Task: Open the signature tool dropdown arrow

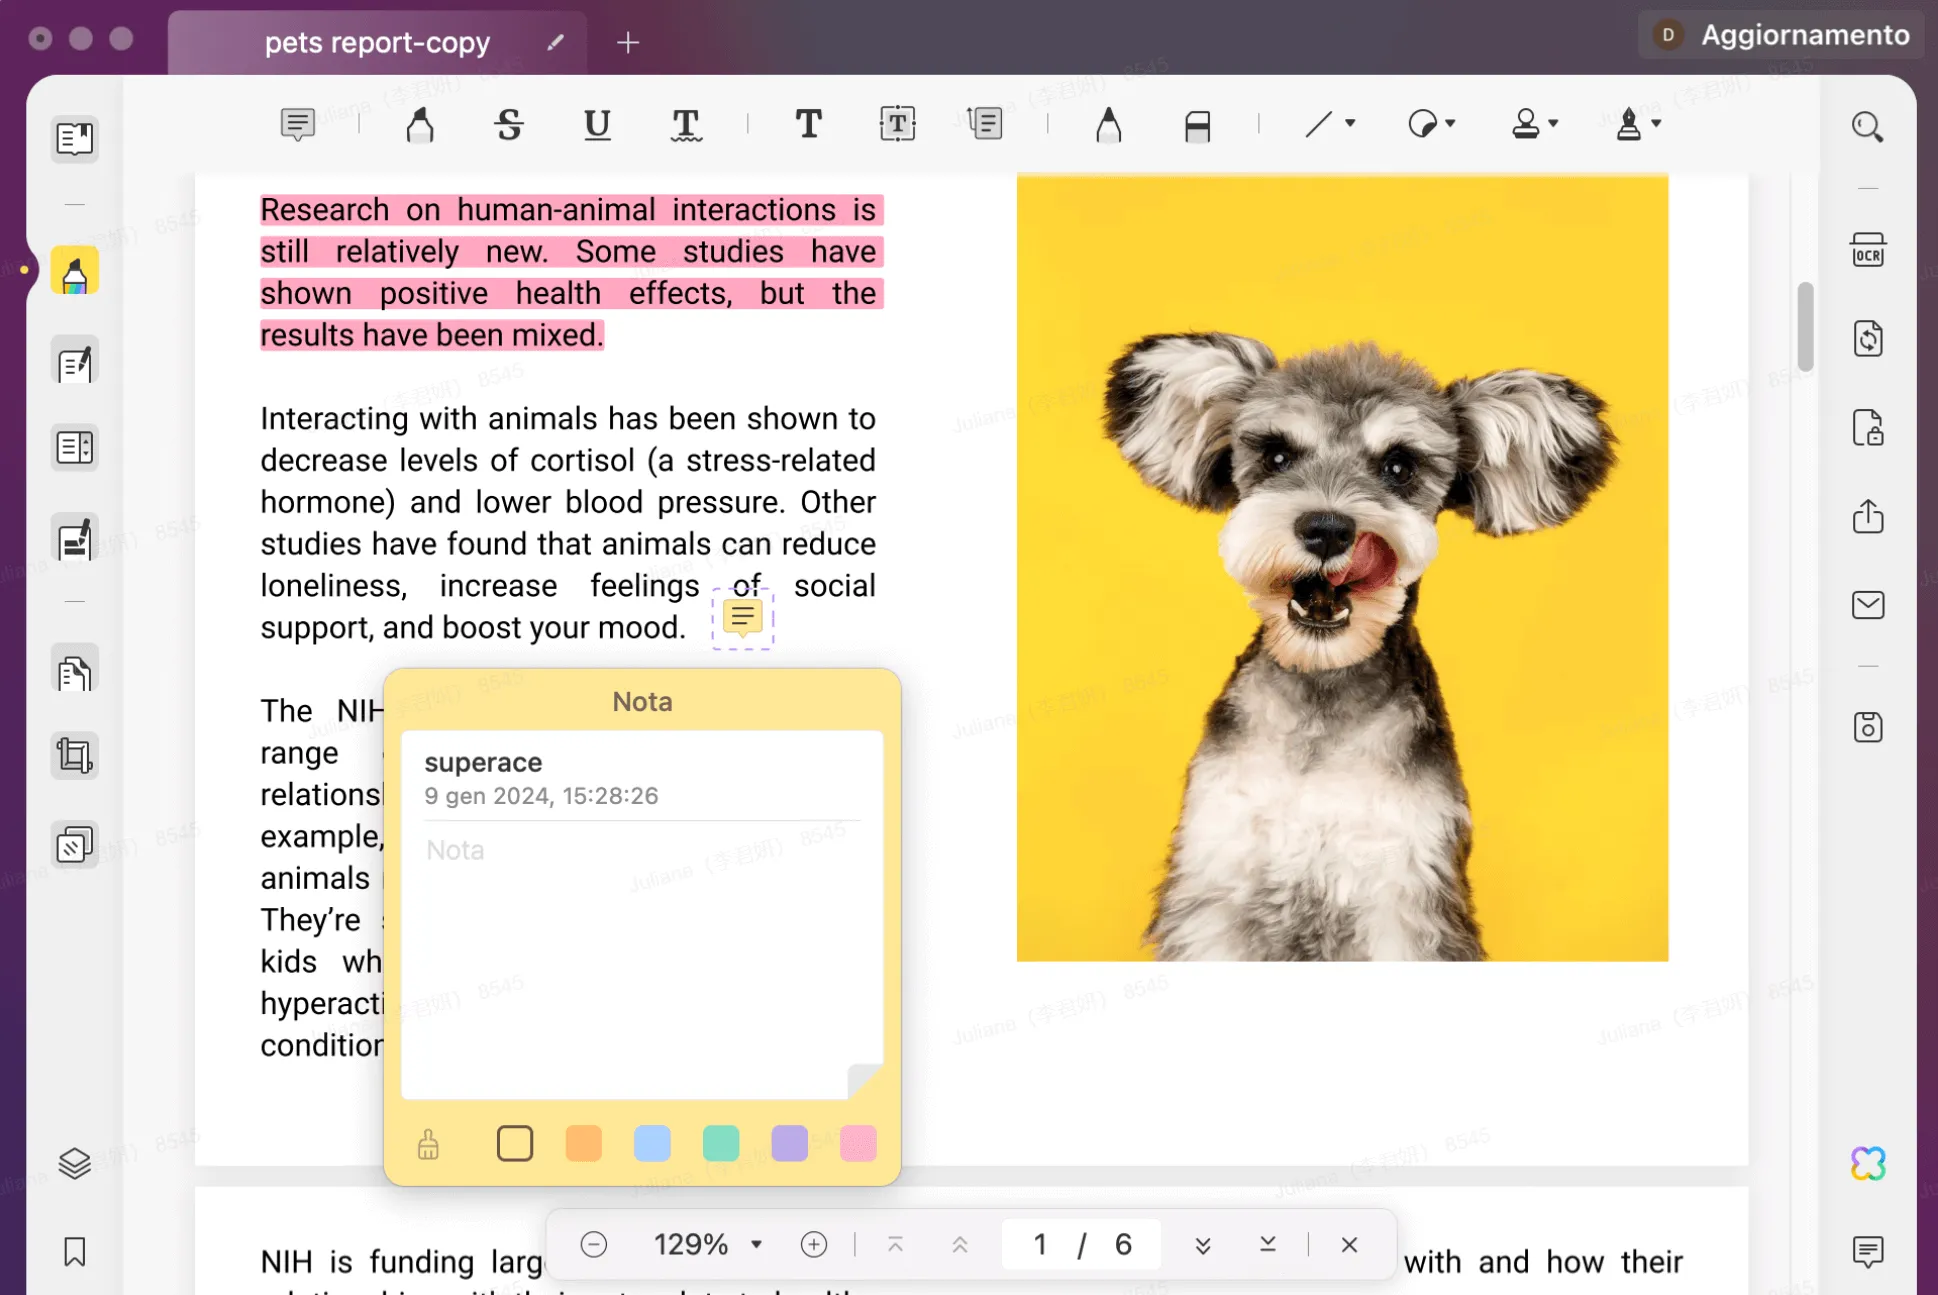Action: 1656,123
